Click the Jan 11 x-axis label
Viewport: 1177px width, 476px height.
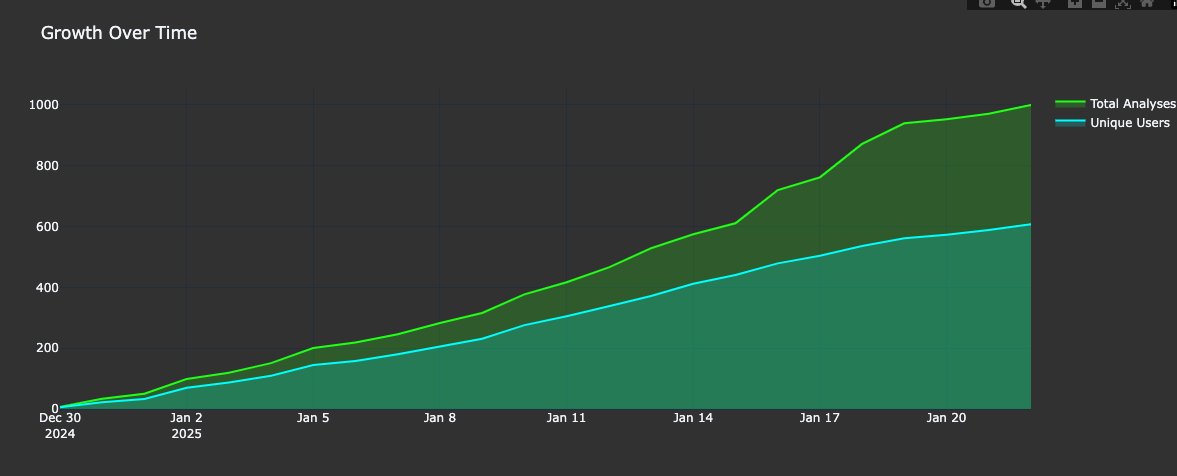pos(566,418)
